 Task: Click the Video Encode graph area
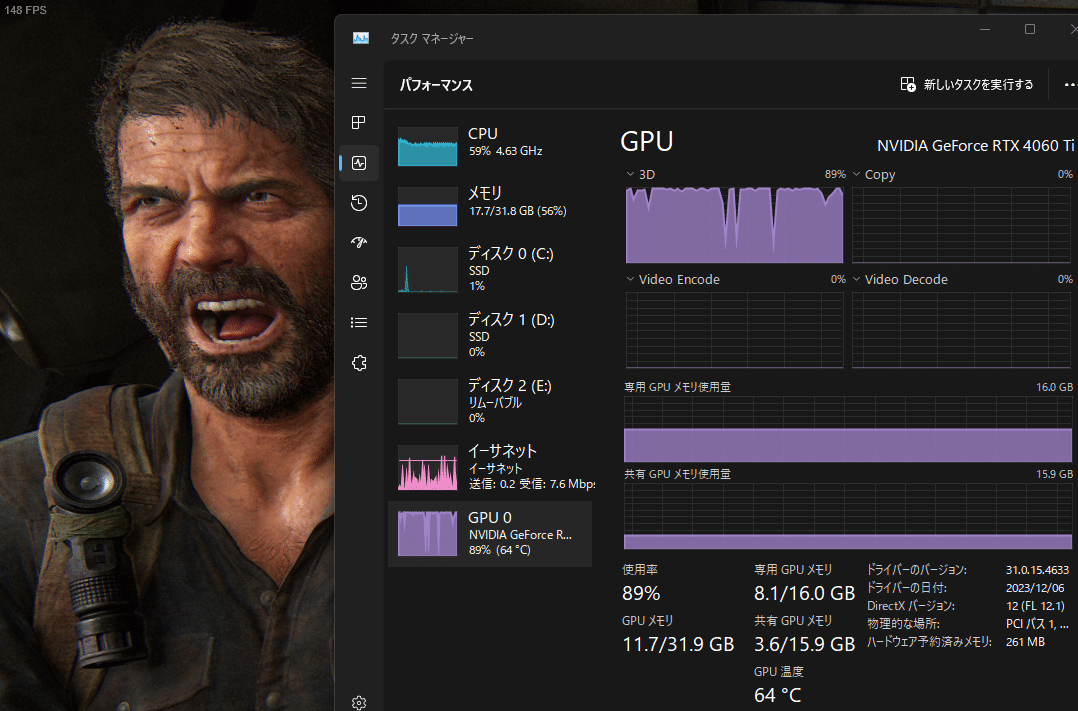(734, 330)
